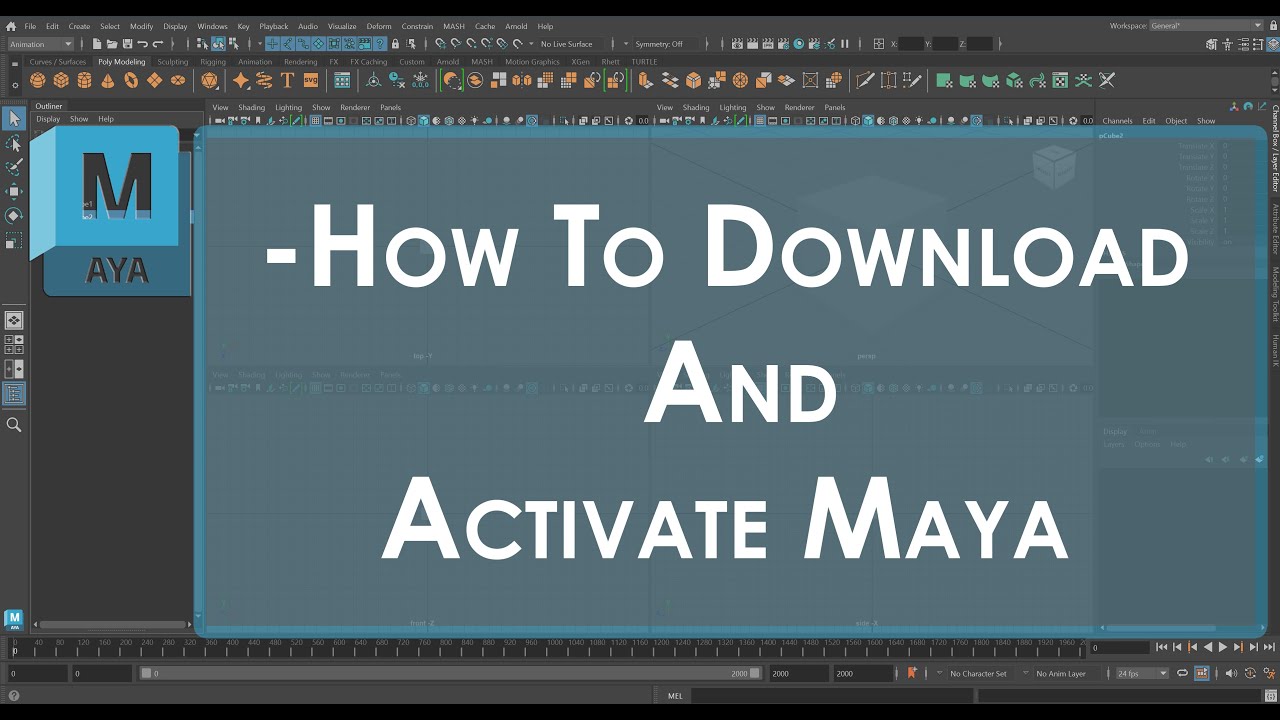Open the Deform menu
Screen dimensions: 1280x720
tap(379, 26)
